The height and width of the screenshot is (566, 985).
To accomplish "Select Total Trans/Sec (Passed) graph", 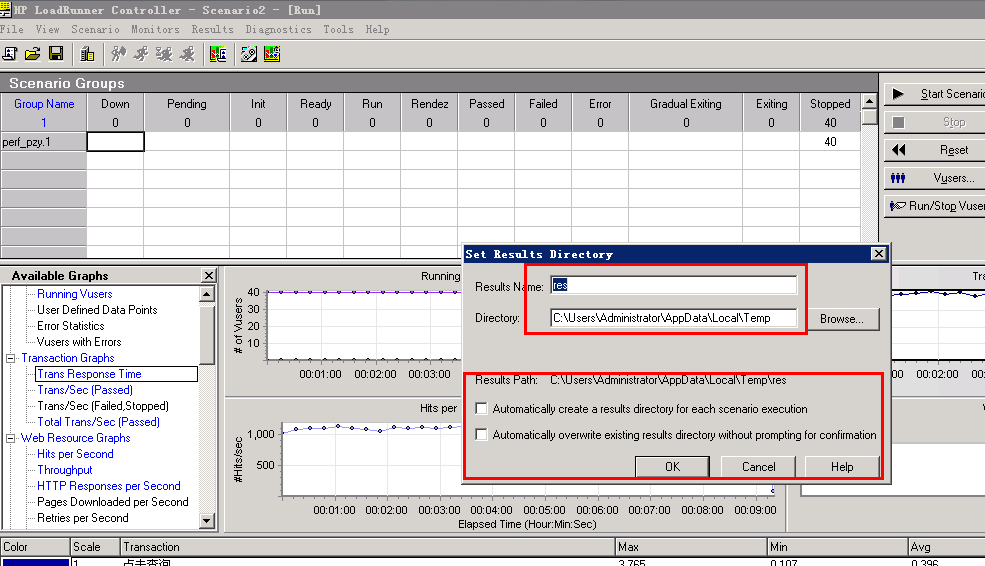I will (x=99, y=422).
